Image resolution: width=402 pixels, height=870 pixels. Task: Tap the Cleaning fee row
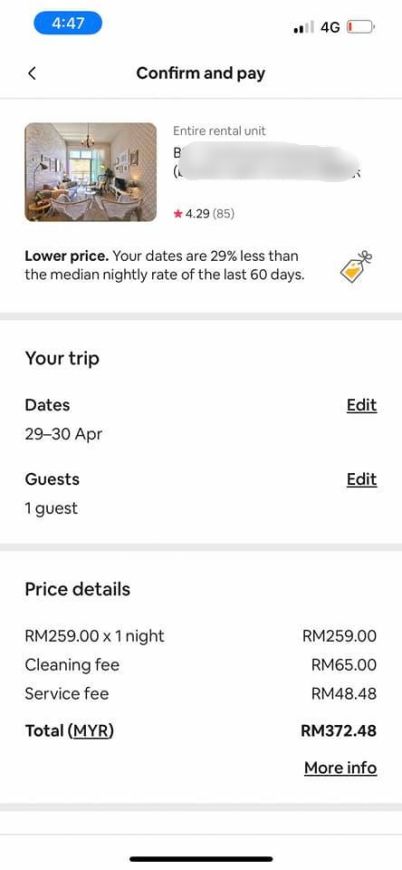(x=201, y=665)
